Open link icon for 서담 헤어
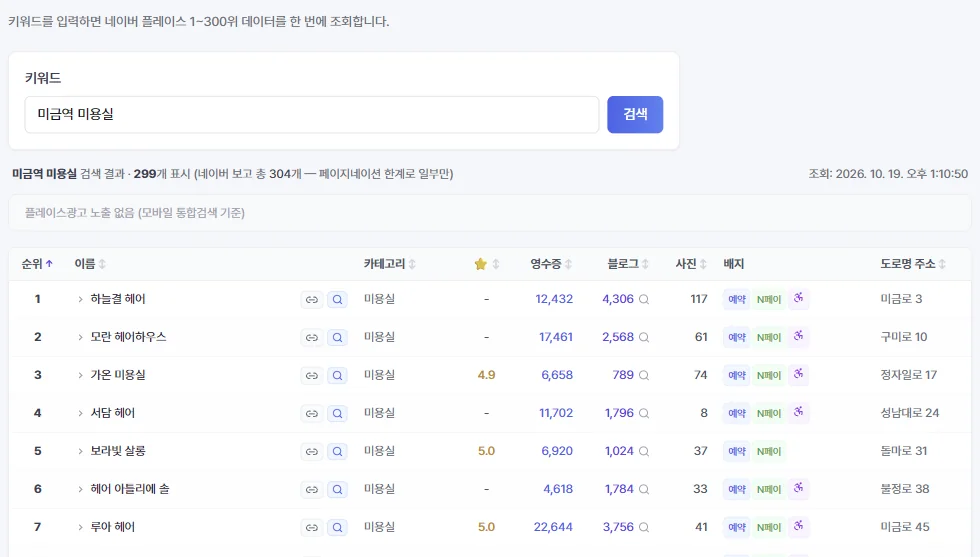 click(312, 413)
